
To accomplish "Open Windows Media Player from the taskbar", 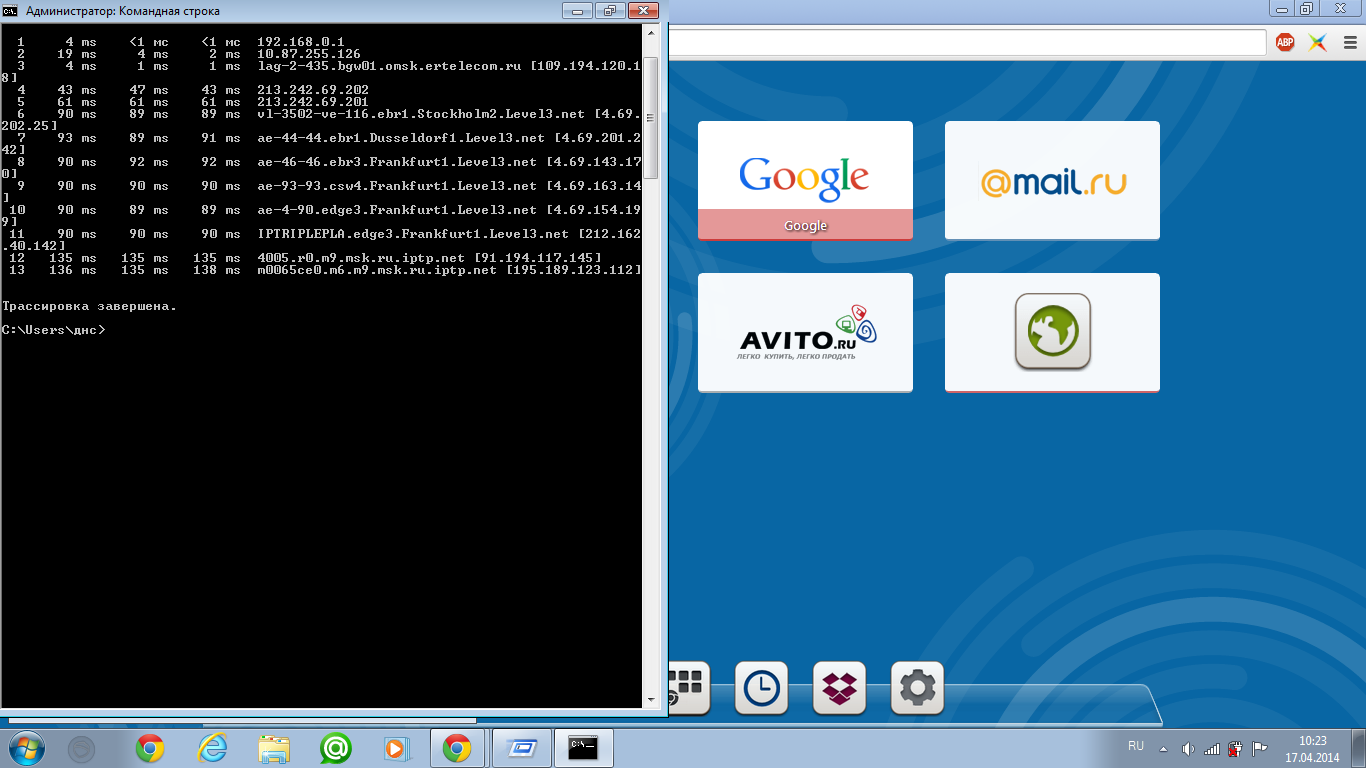I will point(397,747).
